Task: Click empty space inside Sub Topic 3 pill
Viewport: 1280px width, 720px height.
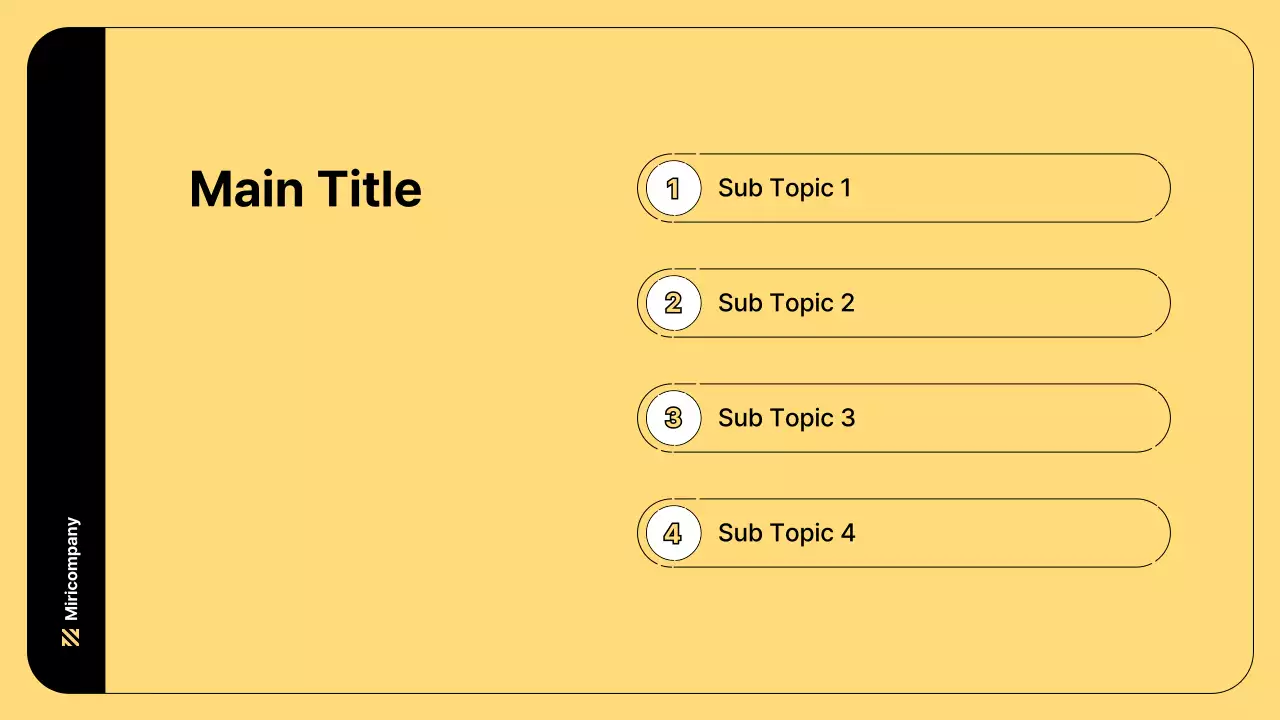Action: (1010, 418)
